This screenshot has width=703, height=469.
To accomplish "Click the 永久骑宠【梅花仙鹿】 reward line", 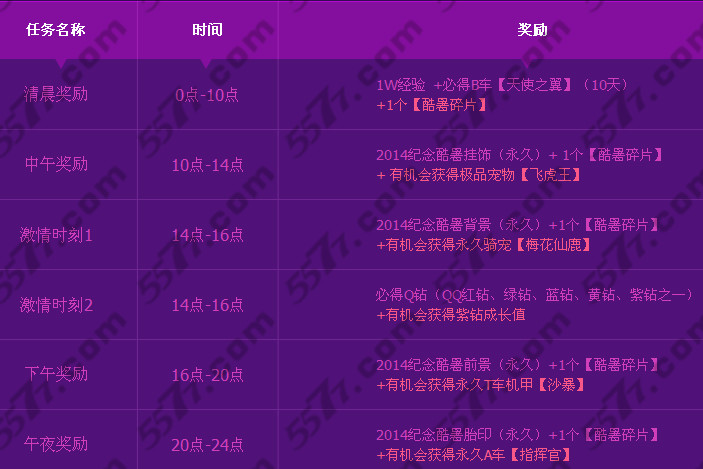I will pos(484,245).
